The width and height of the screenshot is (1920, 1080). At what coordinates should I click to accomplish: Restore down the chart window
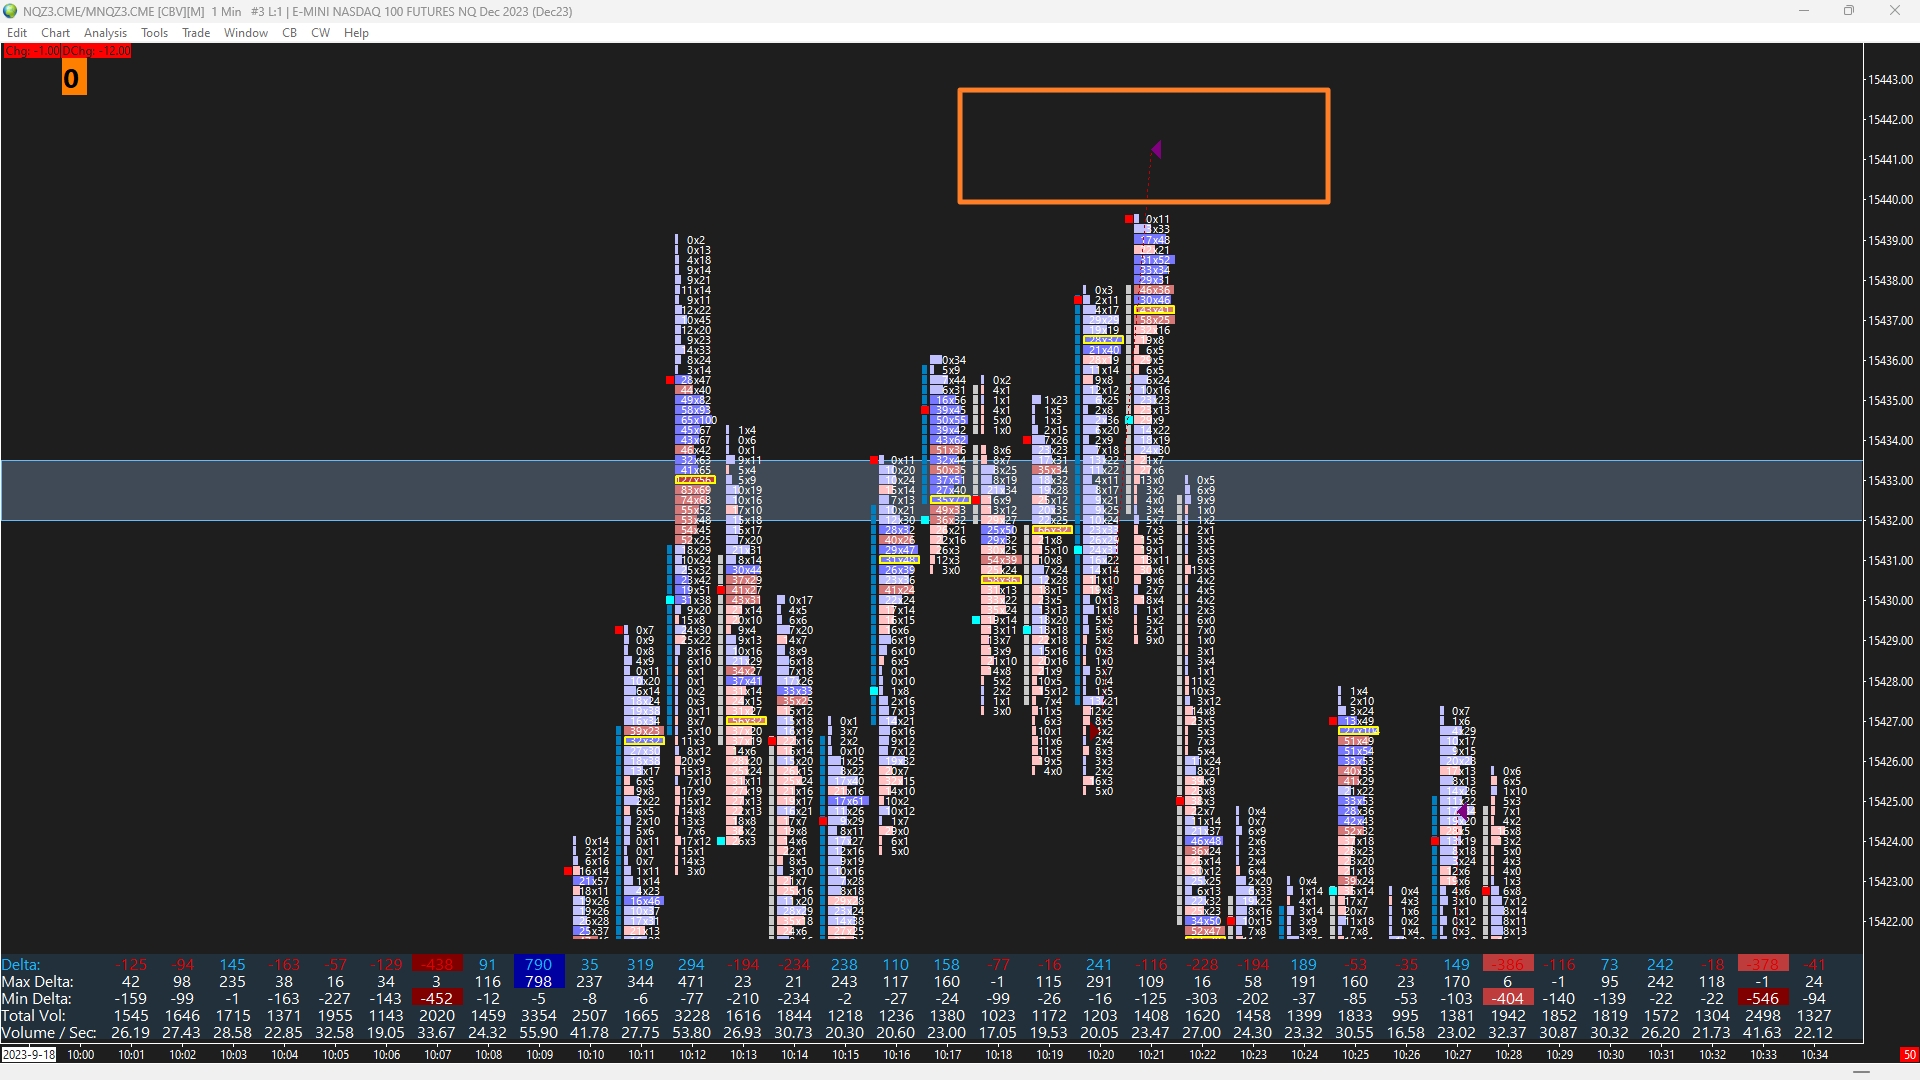click(x=1849, y=11)
